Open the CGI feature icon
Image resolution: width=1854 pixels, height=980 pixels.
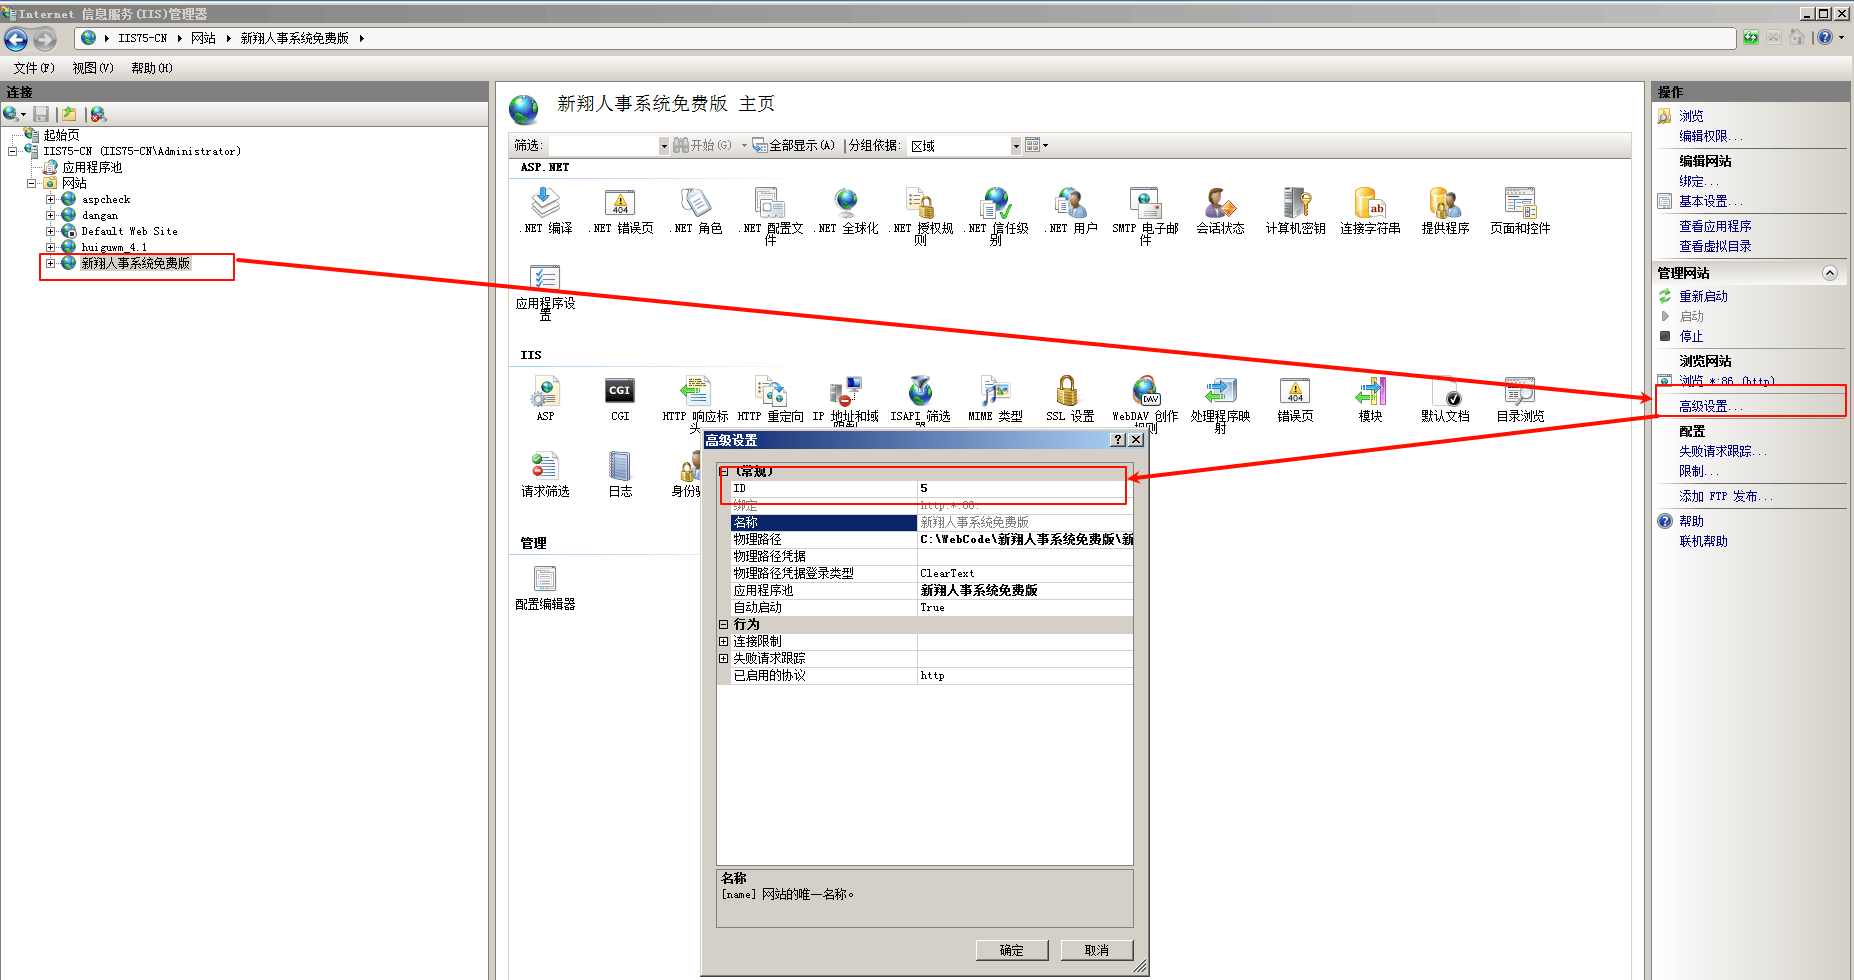point(620,391)
